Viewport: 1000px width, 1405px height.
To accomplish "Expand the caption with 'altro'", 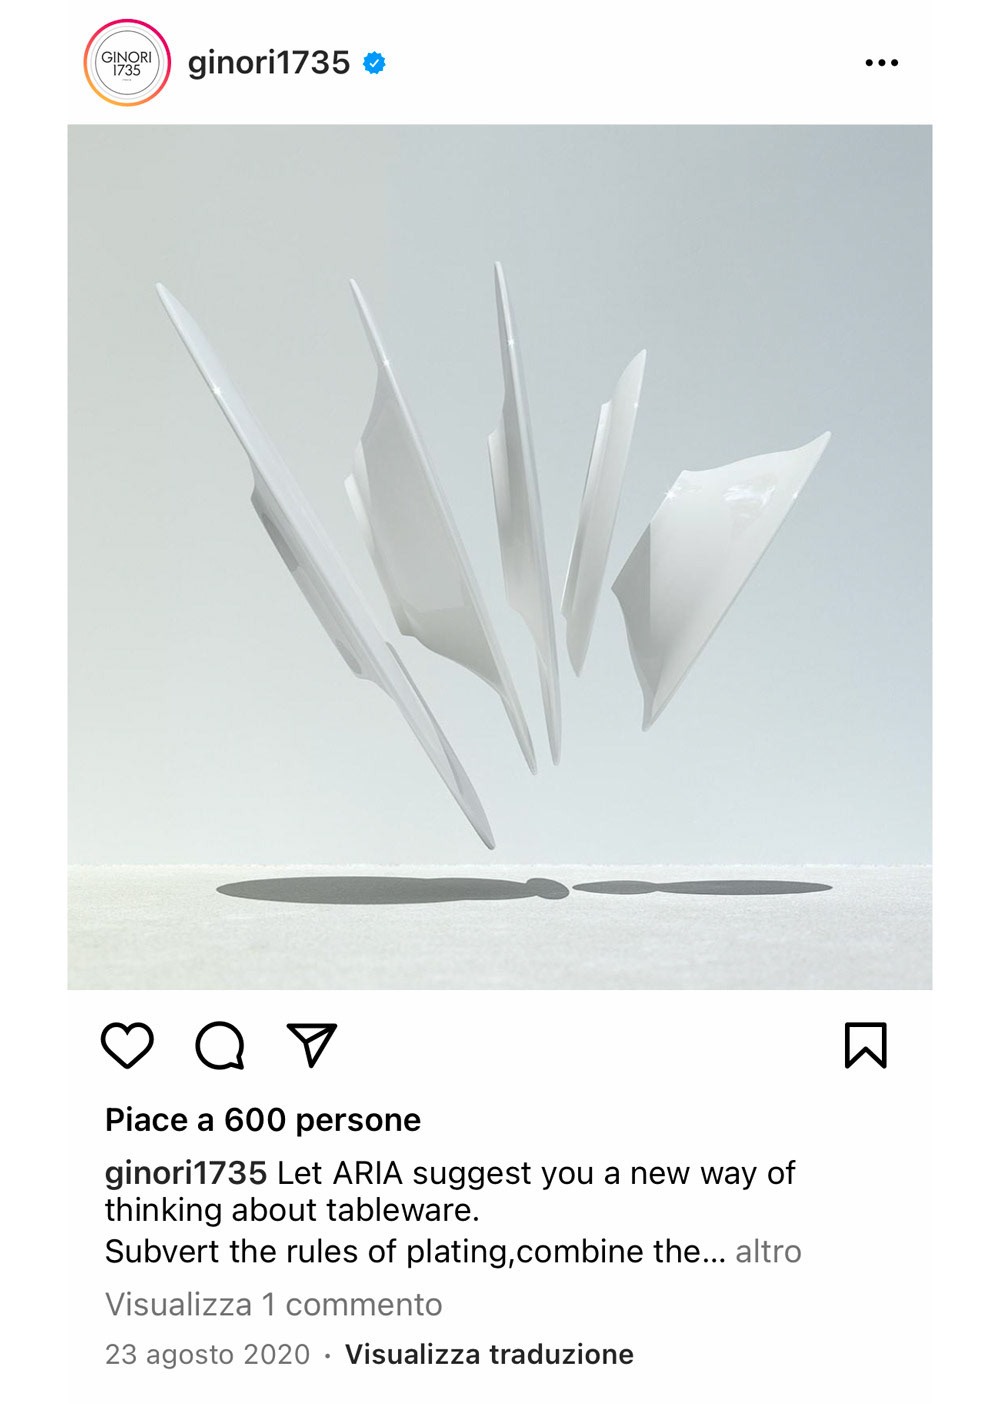I will coord(768,1252).
